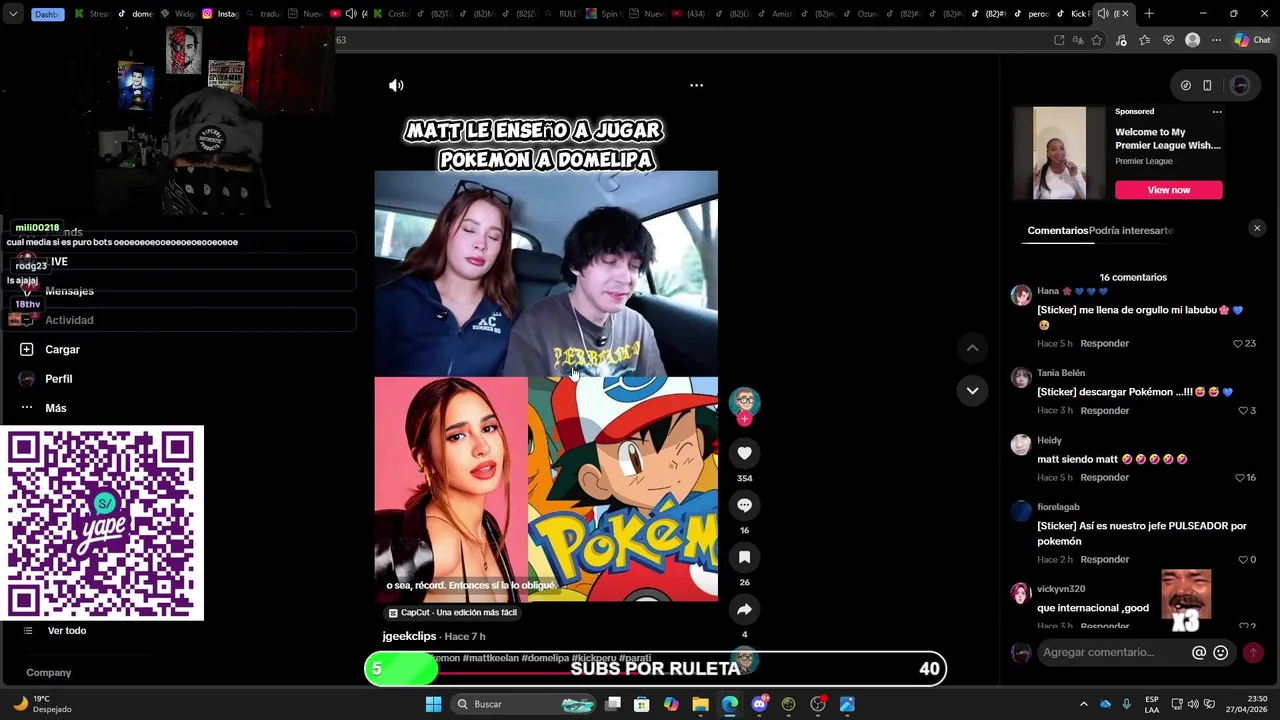The image size is (1280, 720).
Task: Switch to the Comentarios tab
Action: (x=1057, y=231)
